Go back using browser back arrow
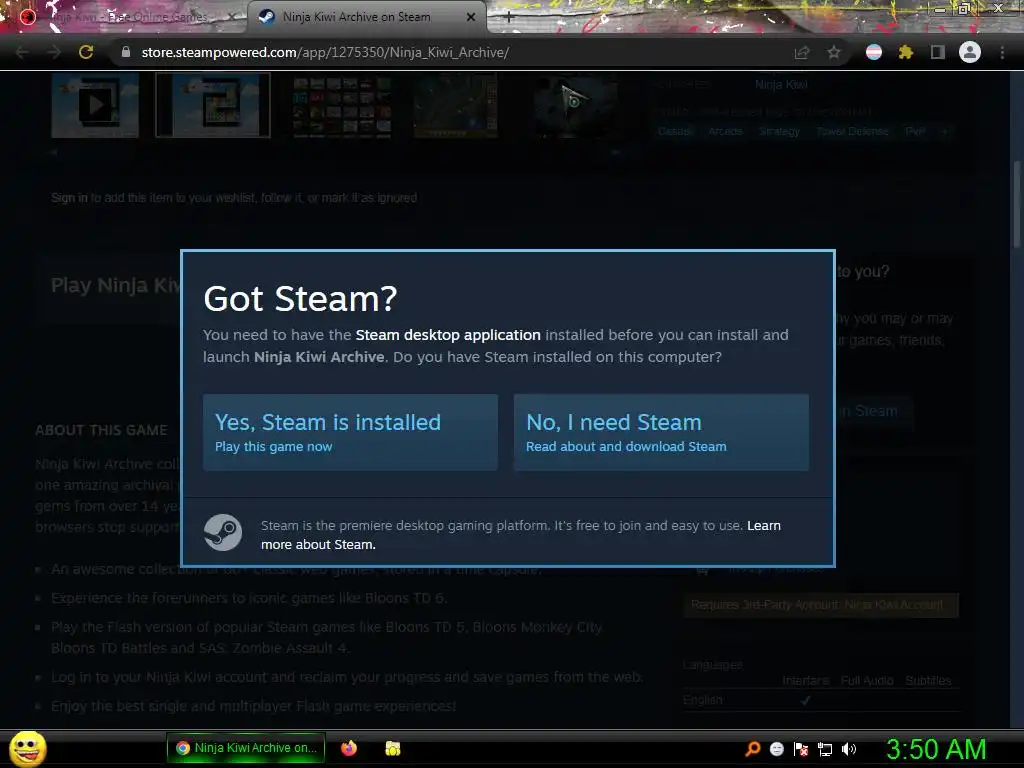This screenshot has height=768, width=1024. [x=22, y=52]
